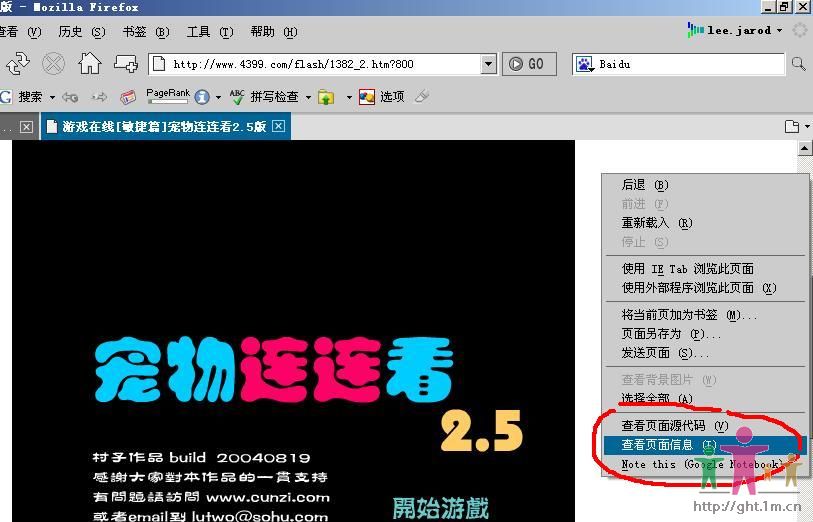
Task: Click the search magnifier icon
Action: [x=798, y=64]
